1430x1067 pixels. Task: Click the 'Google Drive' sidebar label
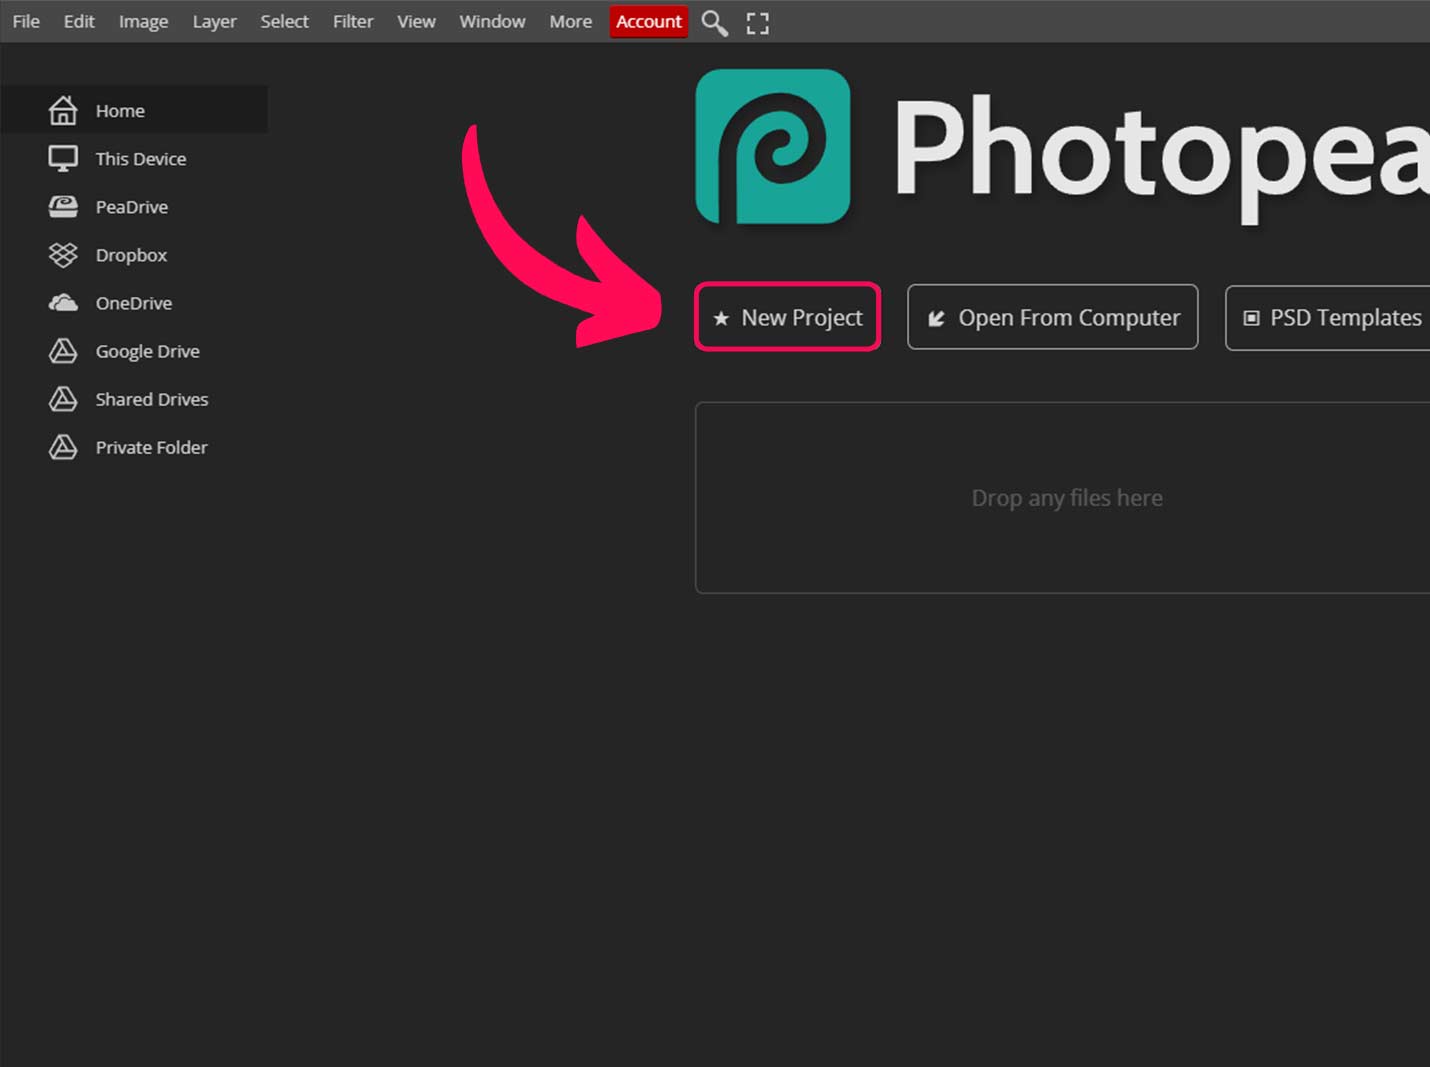pyautogui.click(x=148, y=351)
